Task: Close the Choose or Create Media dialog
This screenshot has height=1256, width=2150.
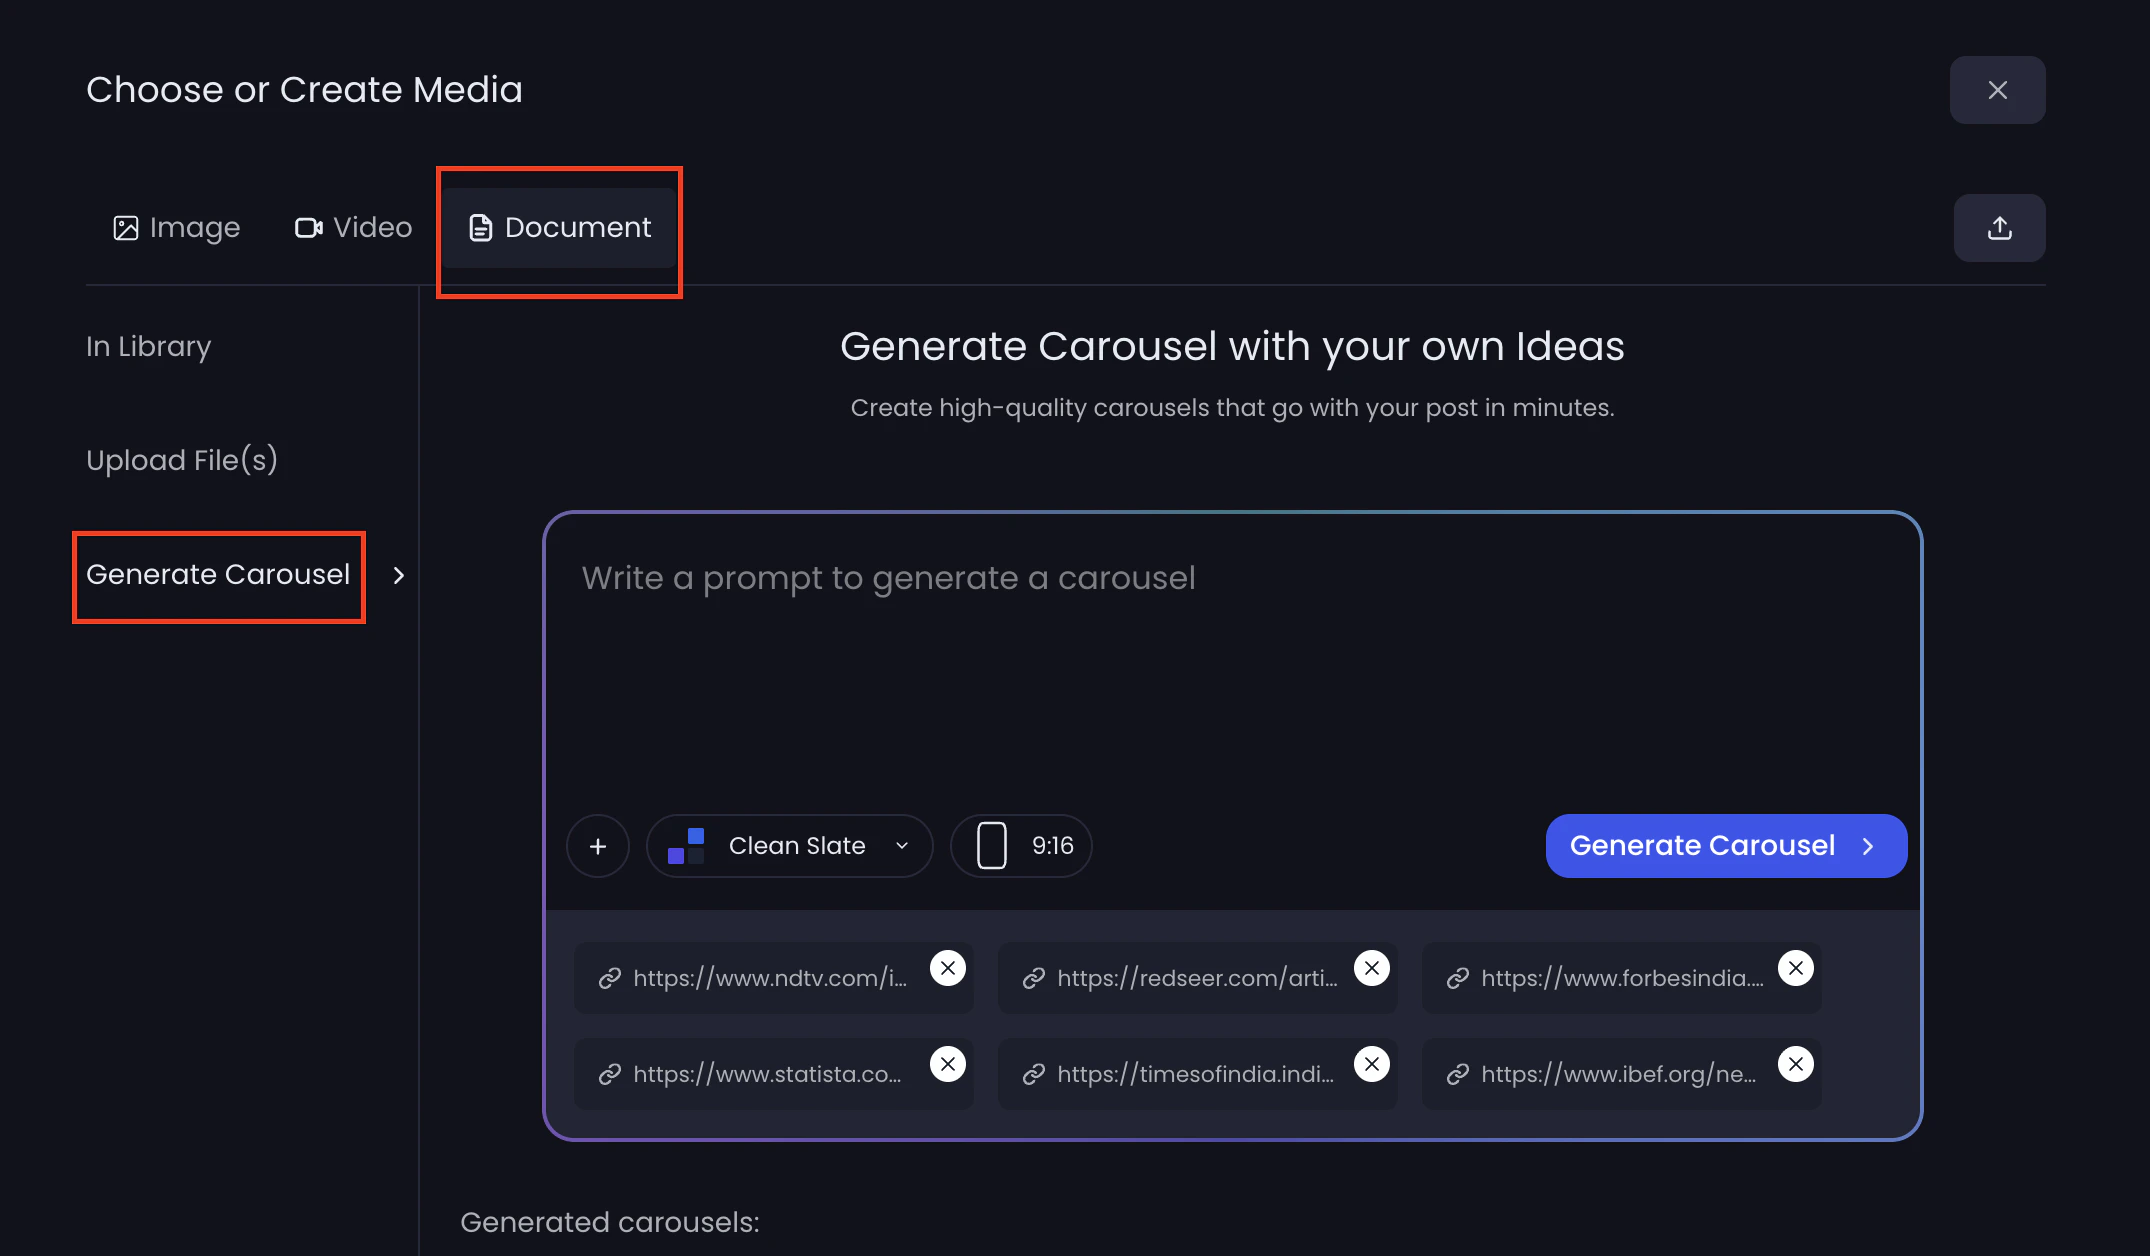Action: (x=1995, y=89)
